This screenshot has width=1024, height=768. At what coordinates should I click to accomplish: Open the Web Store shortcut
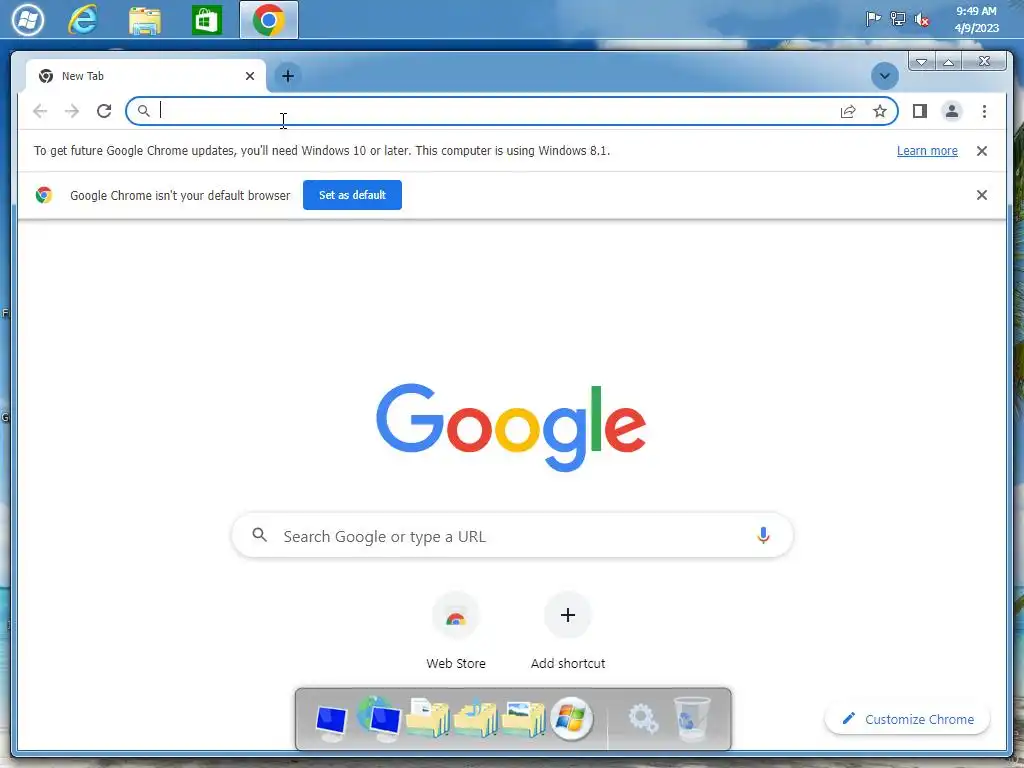point(456,630)
